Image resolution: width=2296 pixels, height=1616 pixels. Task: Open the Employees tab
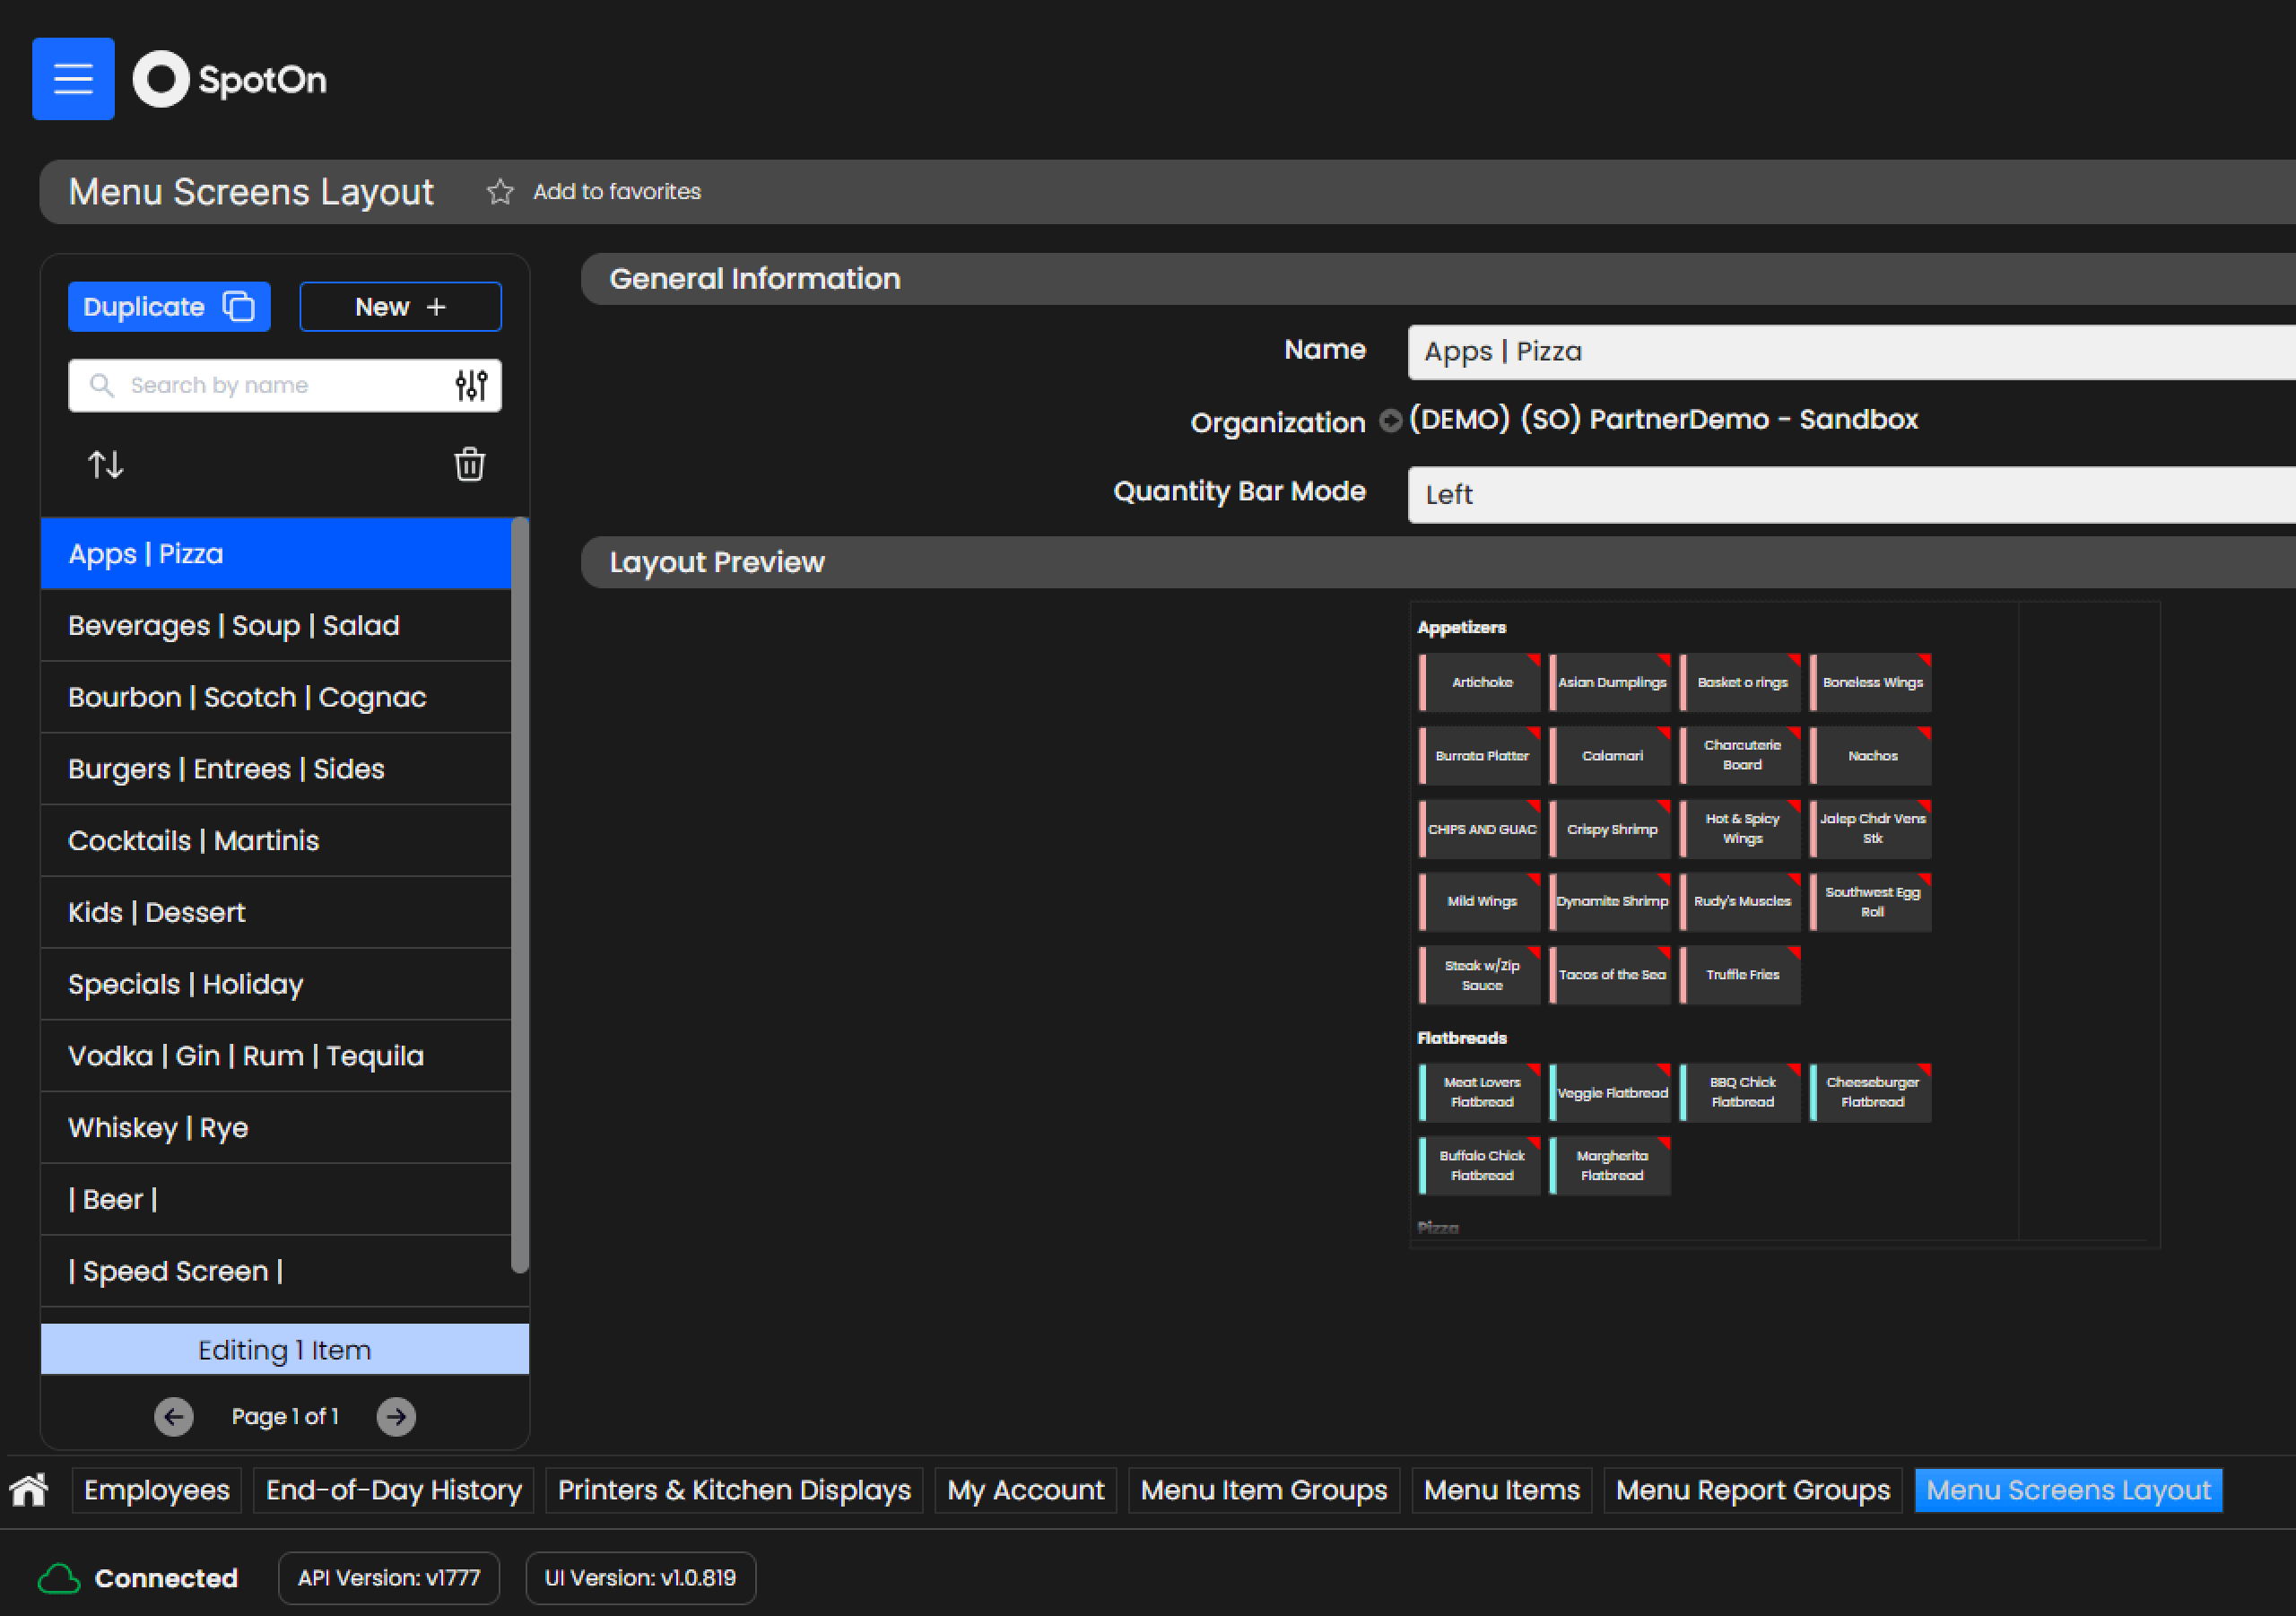(157, 1490)
